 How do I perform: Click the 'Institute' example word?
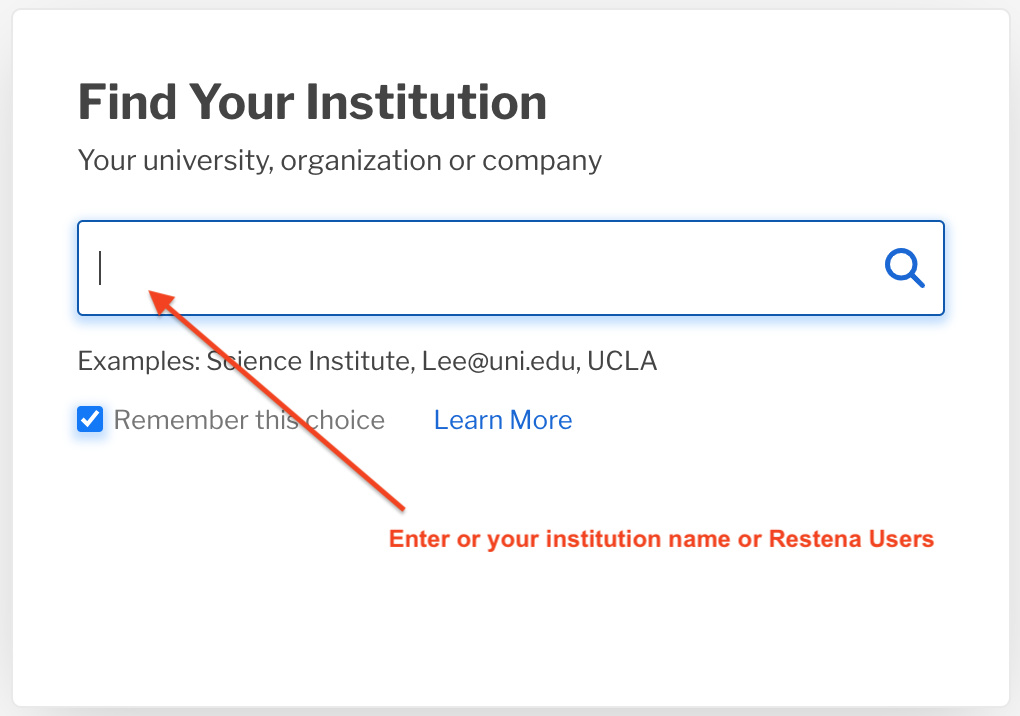tap(361, 361)
